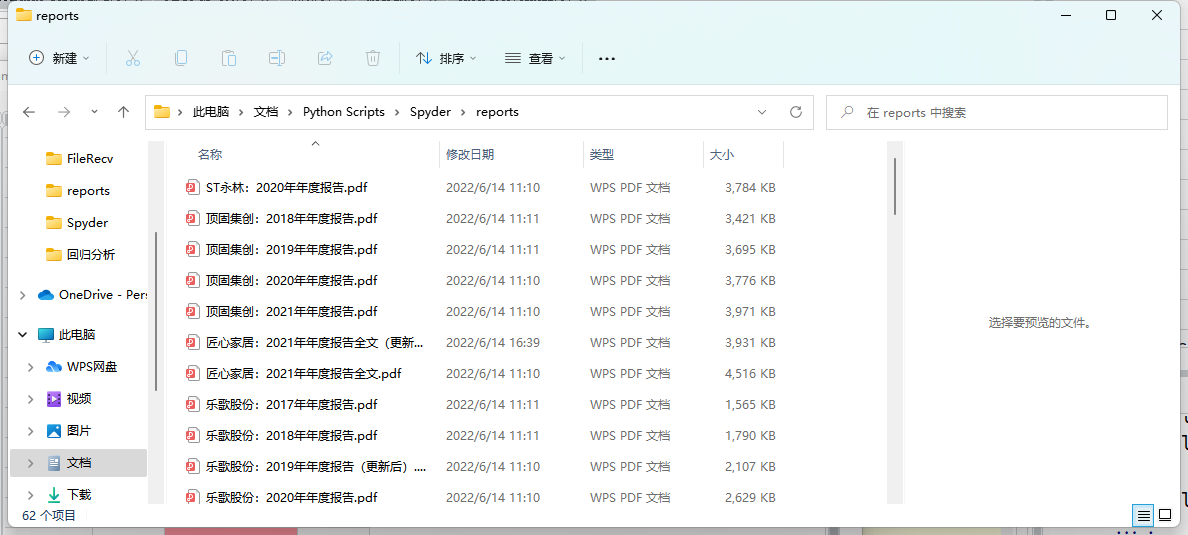Click the Paste clipboard icon

coord(228,58)
